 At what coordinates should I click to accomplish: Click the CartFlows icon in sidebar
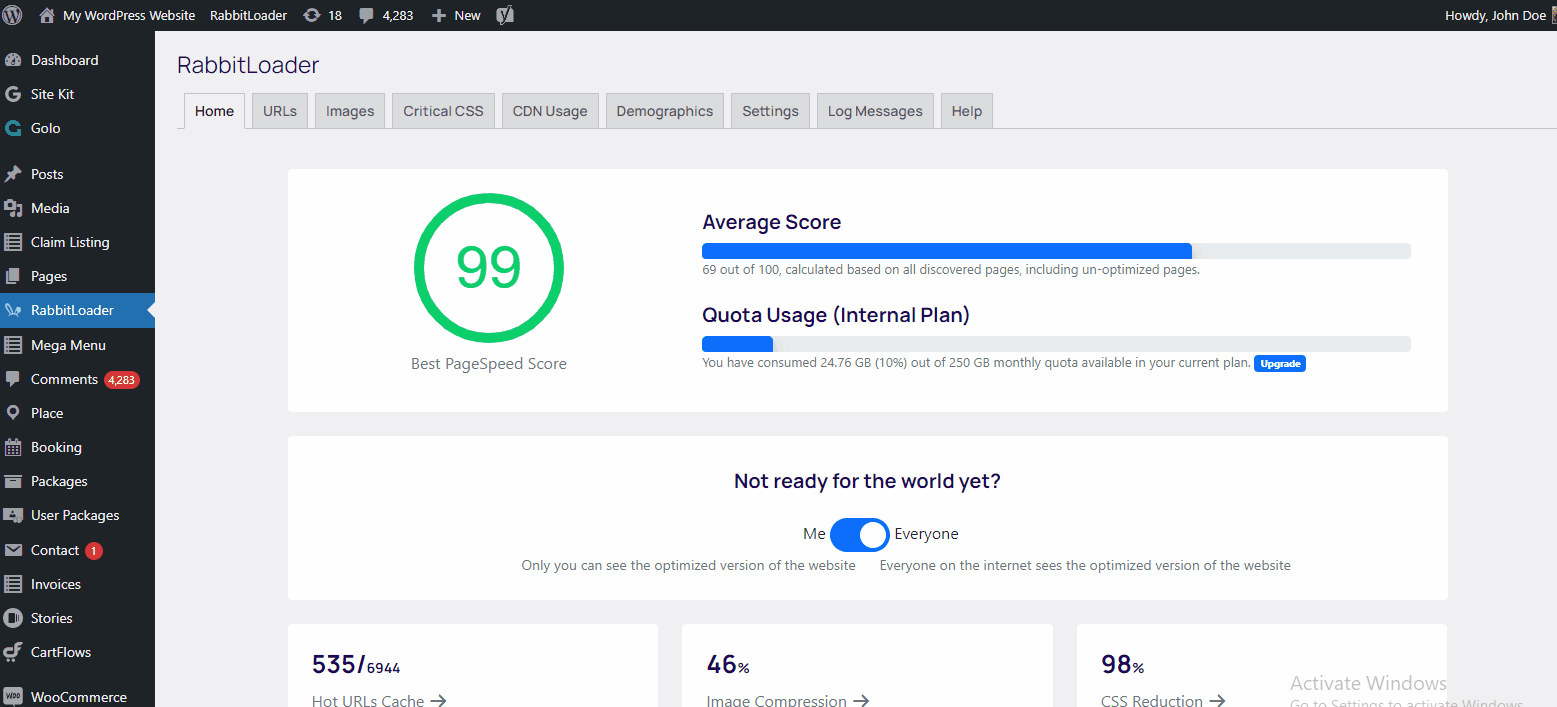point(13,652)
